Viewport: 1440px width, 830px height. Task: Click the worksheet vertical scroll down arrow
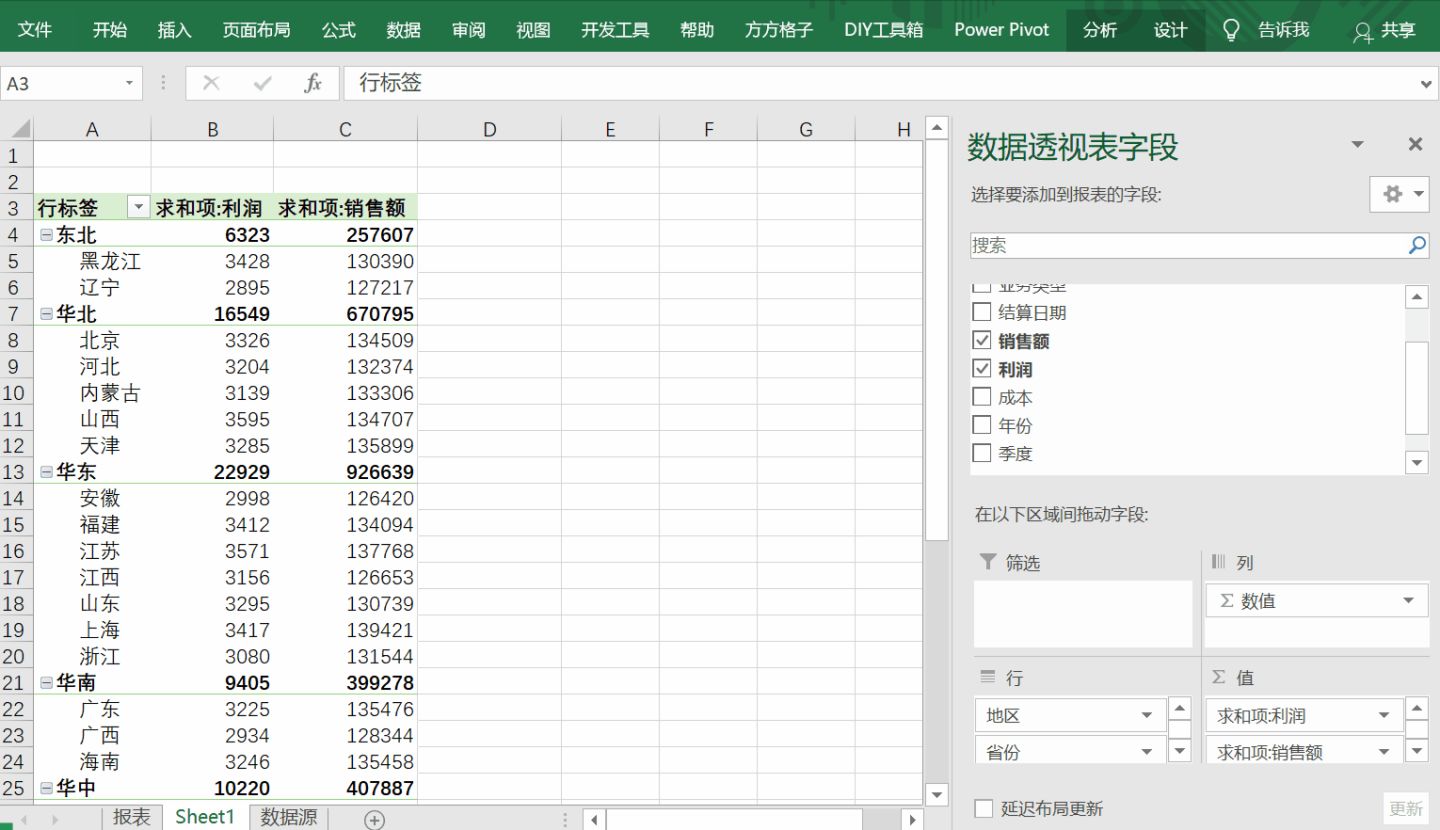click(x=936, y=795)
